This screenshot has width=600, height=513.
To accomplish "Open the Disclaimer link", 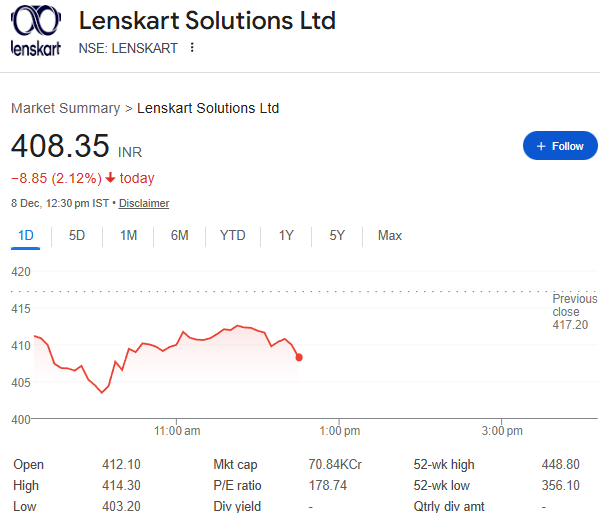I will click(144, 203).
